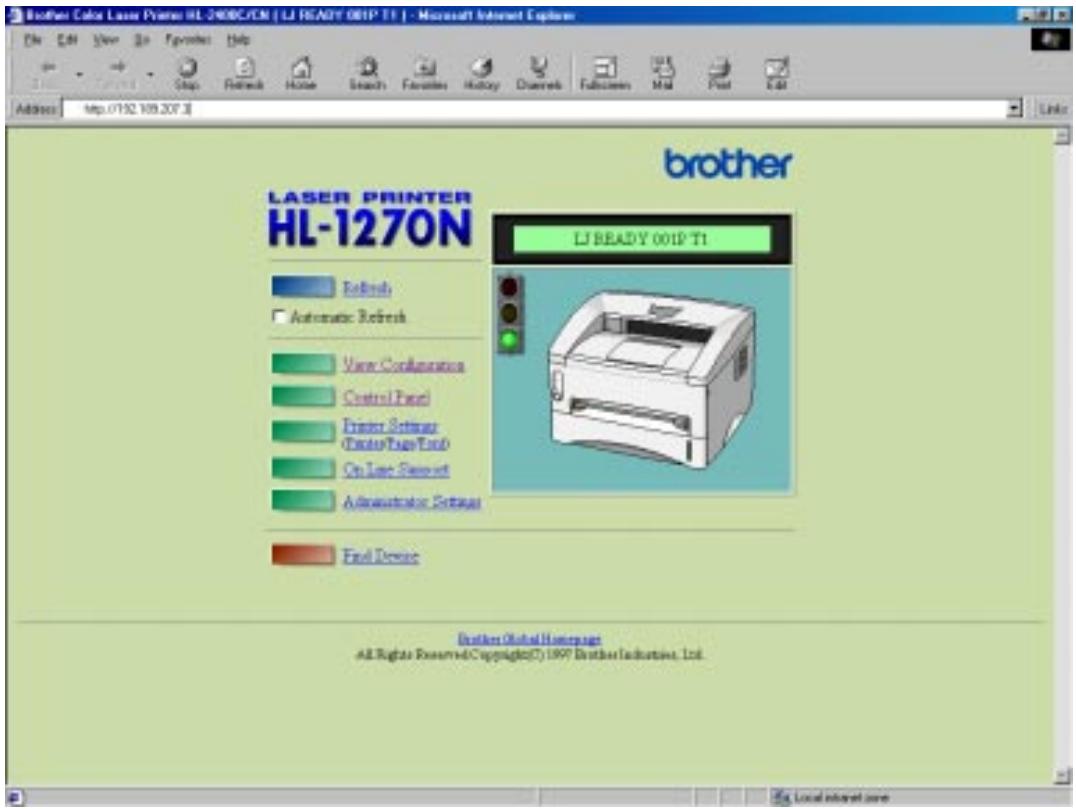Click the Links toolbar label
1076x809 pixels.
(1053, 109)
